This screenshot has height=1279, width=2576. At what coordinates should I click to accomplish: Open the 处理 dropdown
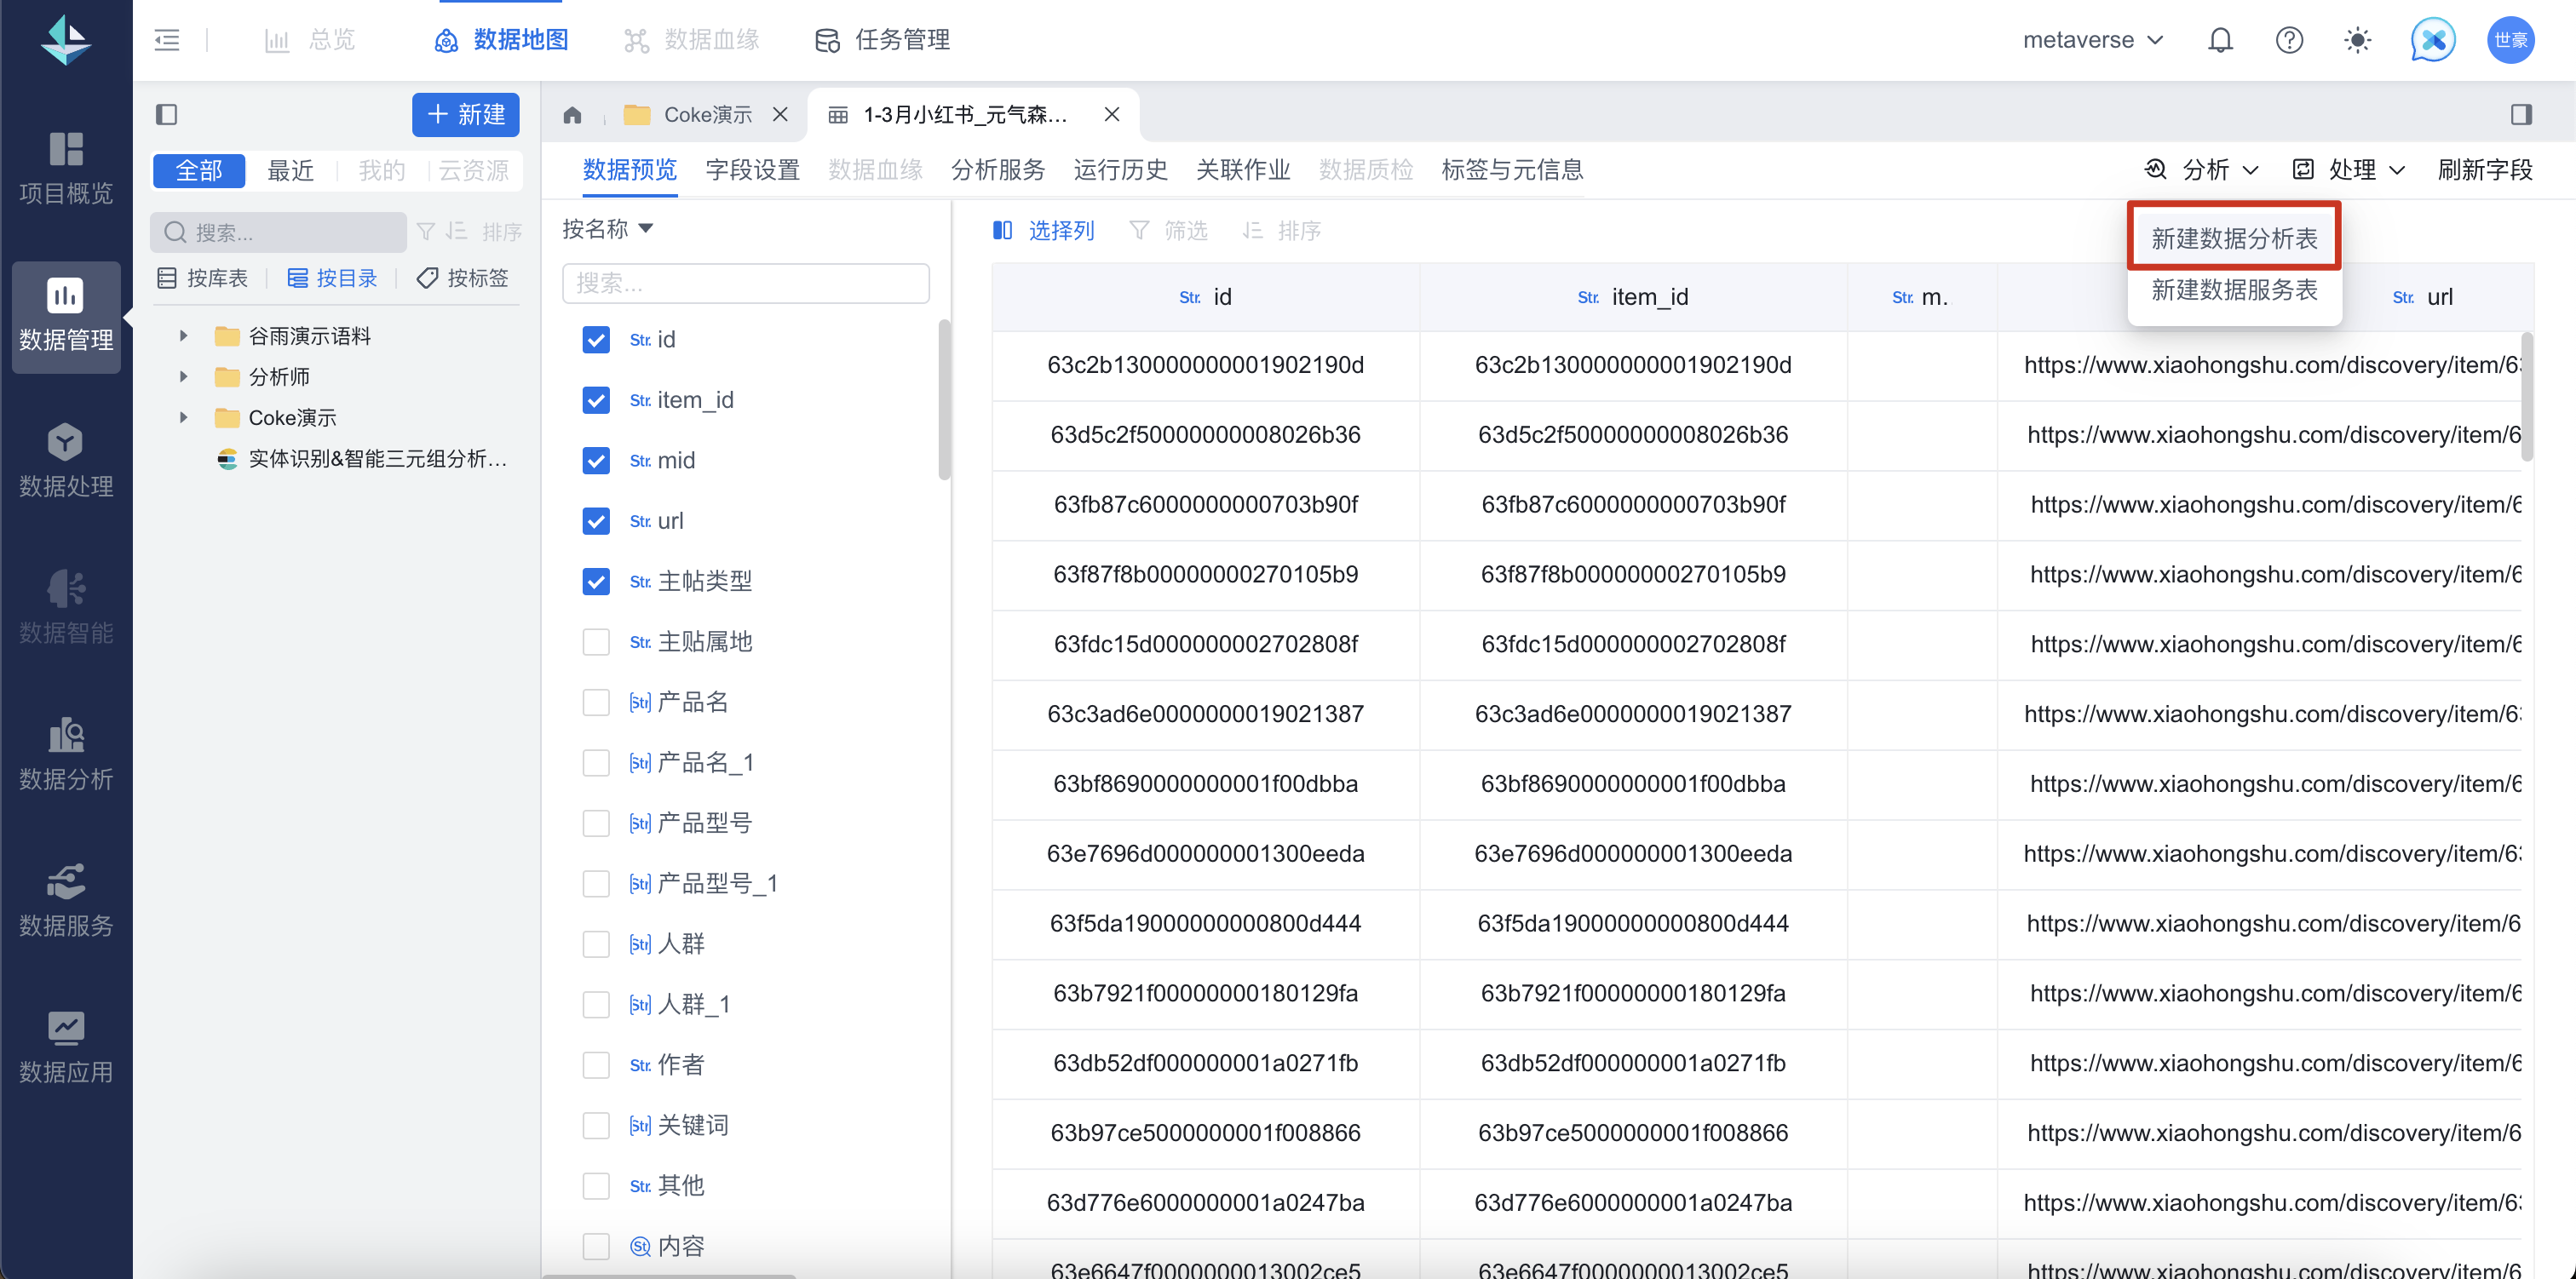[x=2348, y=169]
